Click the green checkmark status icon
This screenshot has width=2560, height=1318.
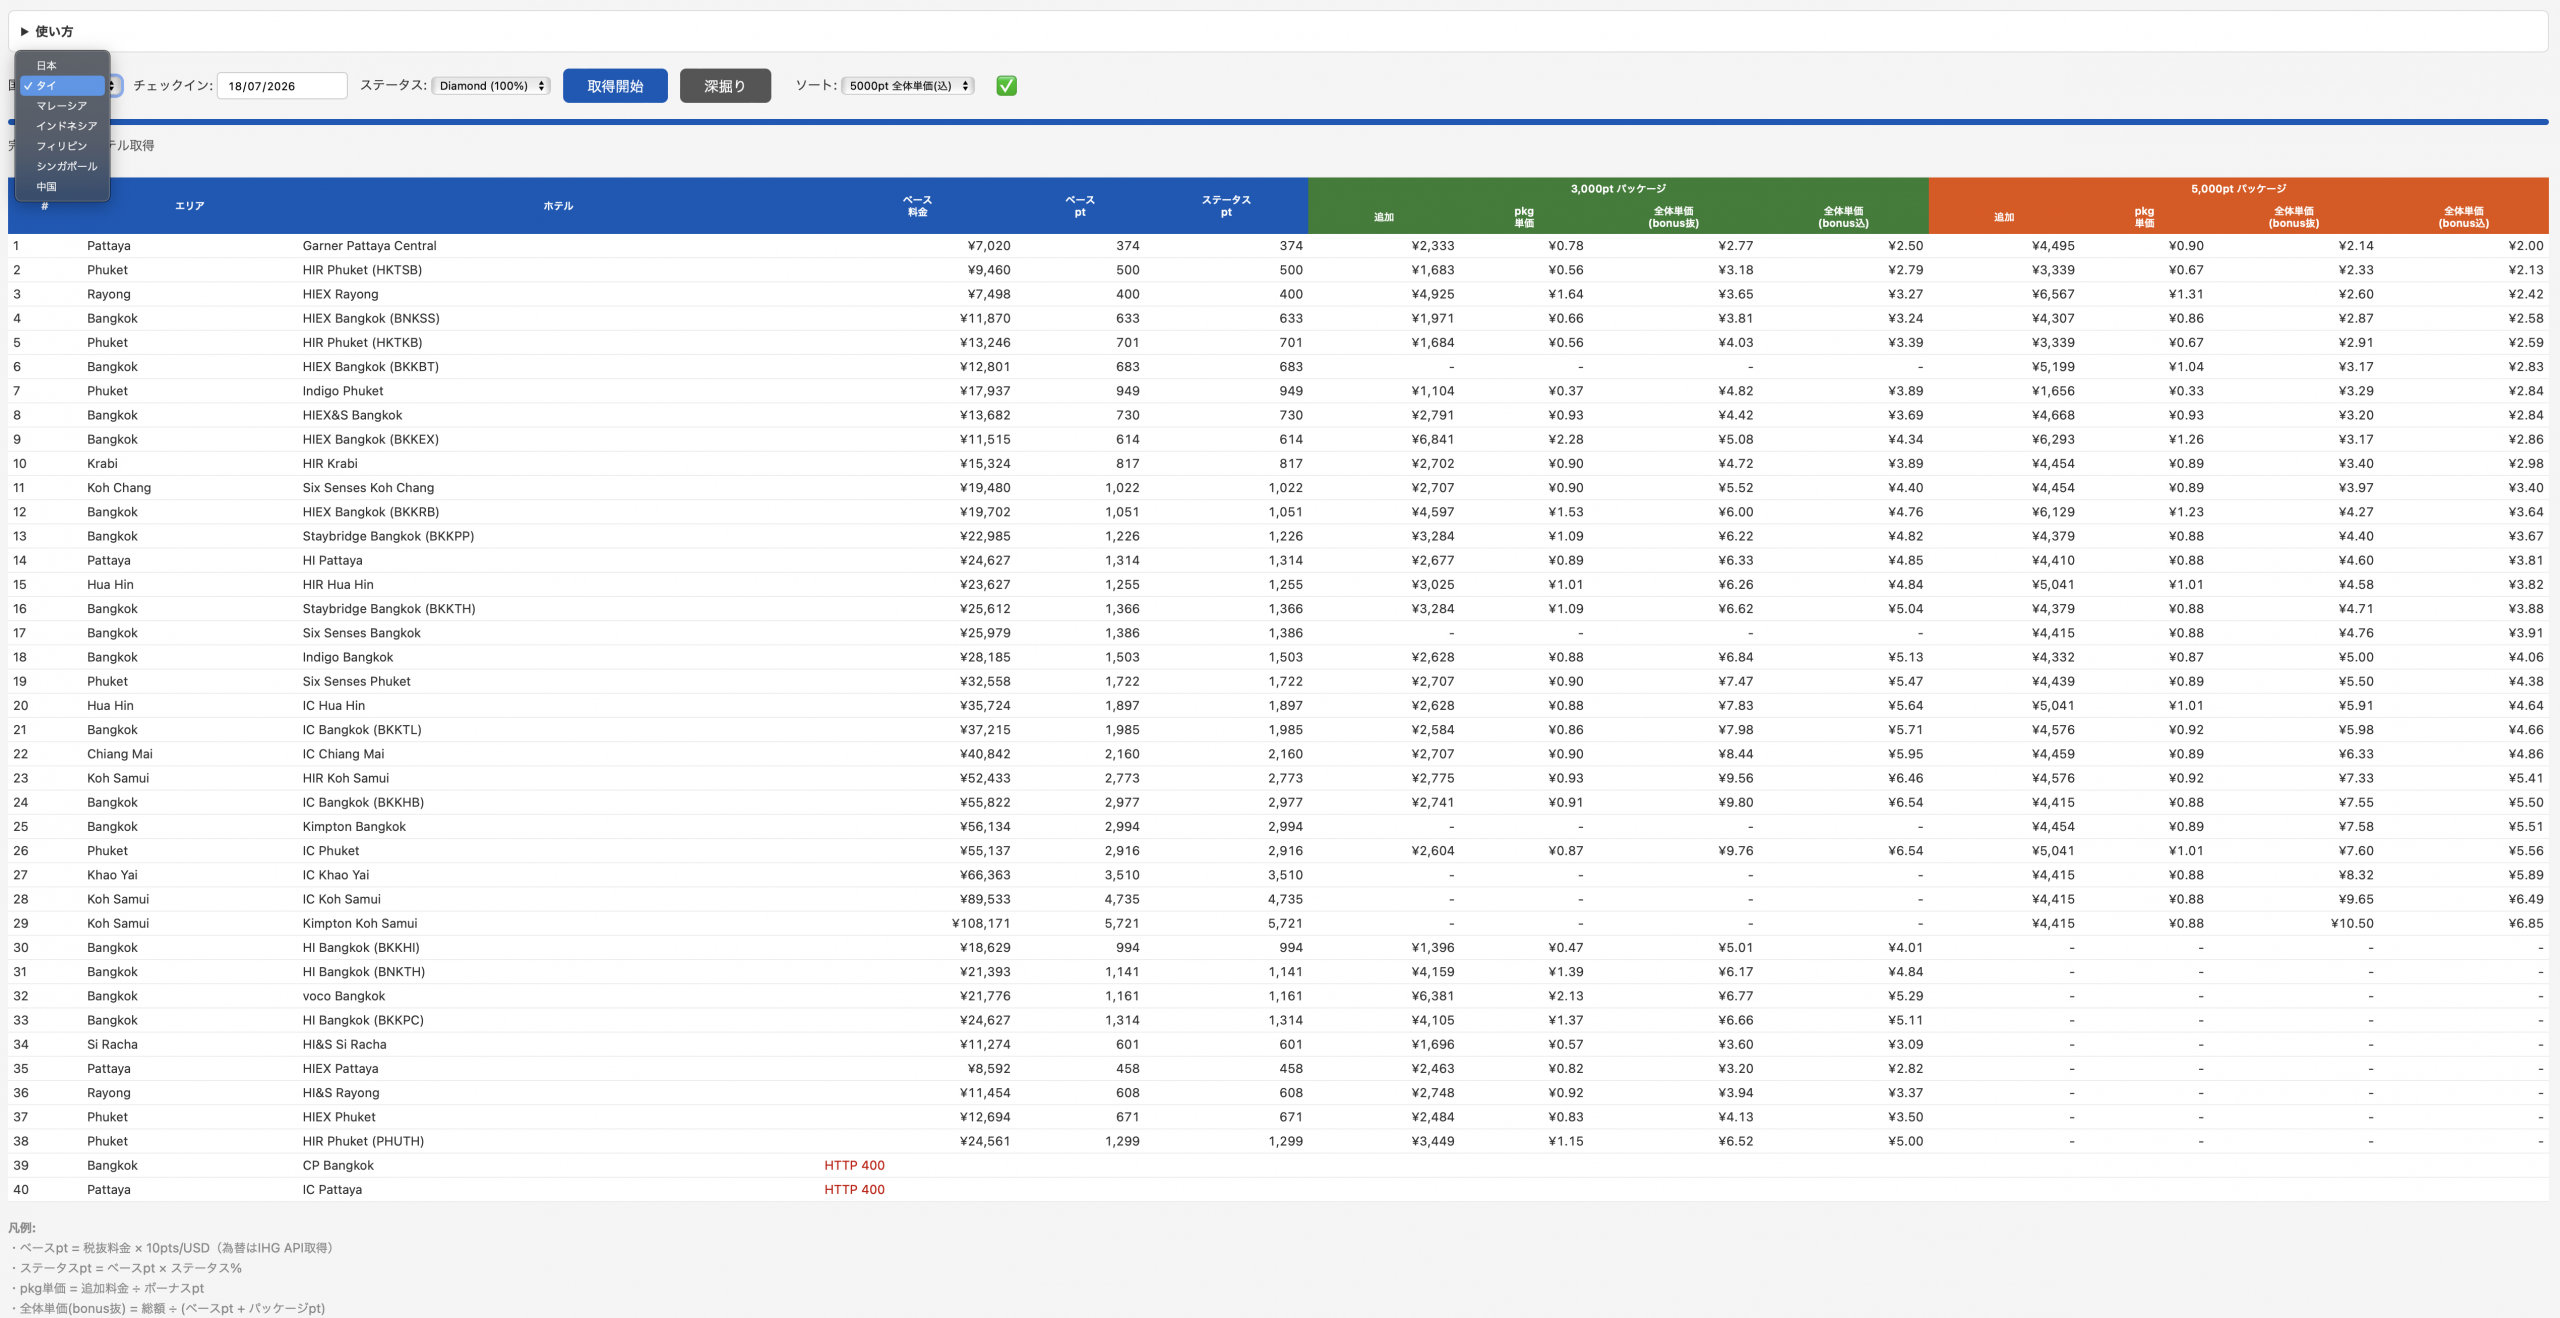(x=1006, y=86)
